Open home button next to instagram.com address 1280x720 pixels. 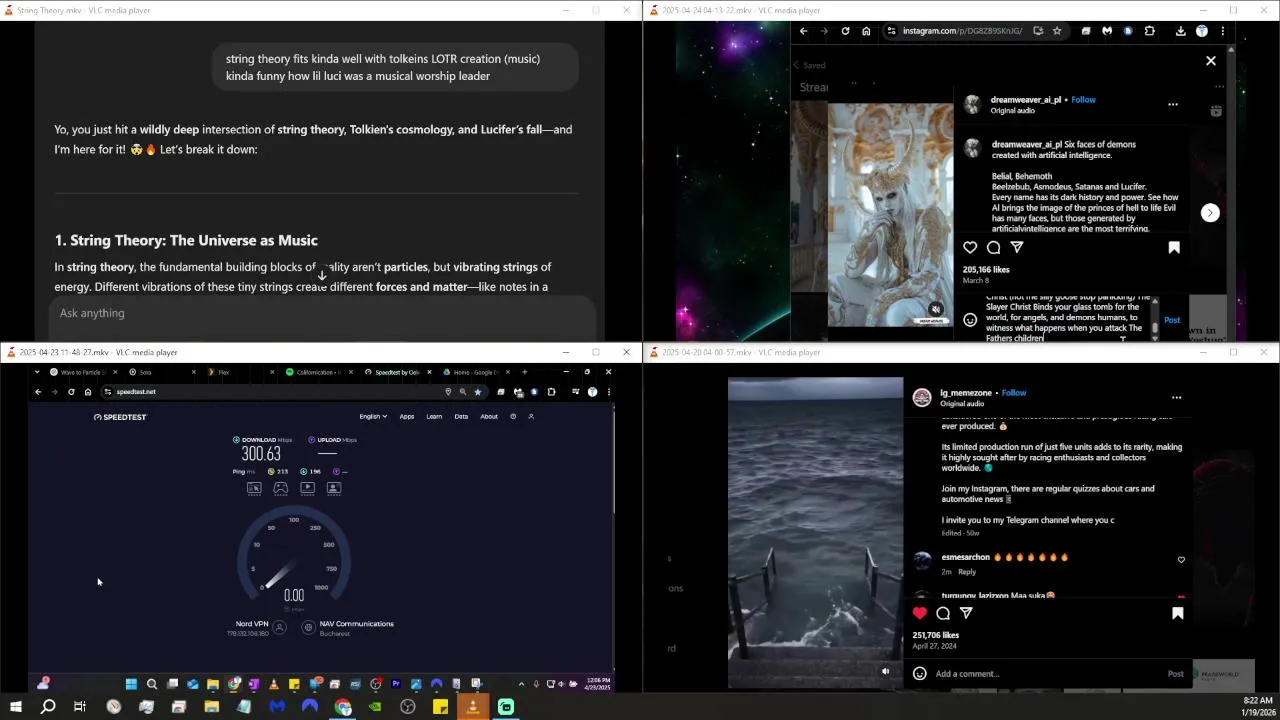click(866, 31)
